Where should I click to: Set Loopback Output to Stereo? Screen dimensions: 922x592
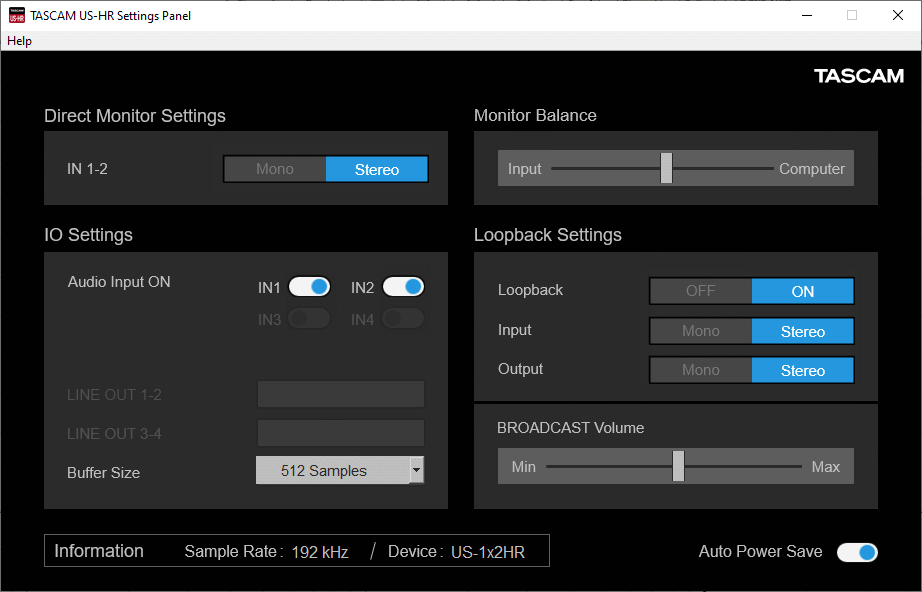pos(803,370)
